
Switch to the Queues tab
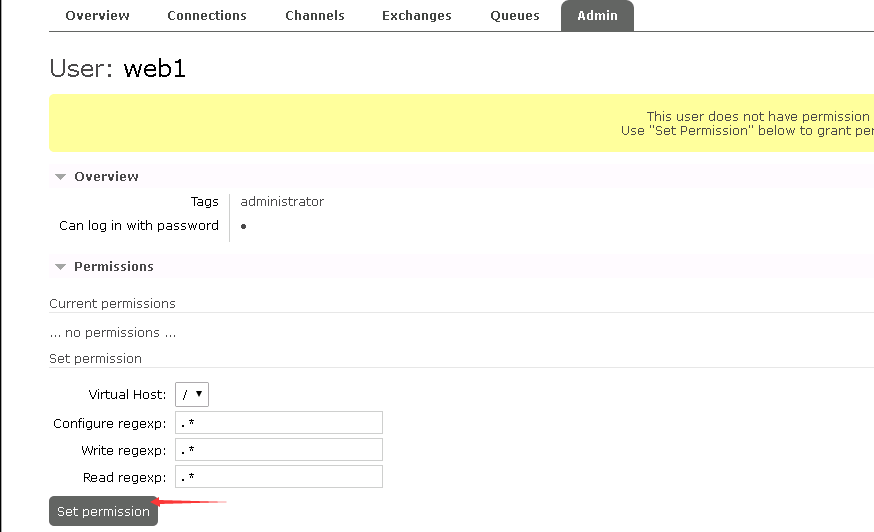514,16
